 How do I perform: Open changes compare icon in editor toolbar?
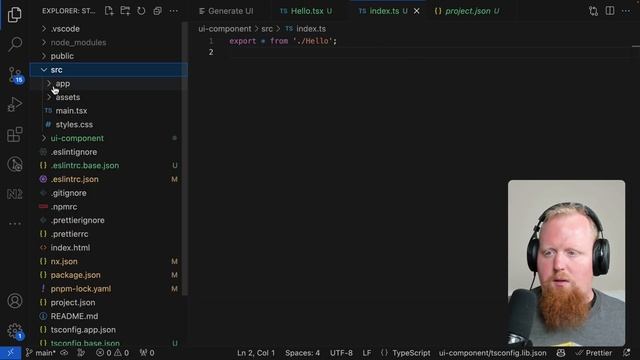tap(593, 11)
